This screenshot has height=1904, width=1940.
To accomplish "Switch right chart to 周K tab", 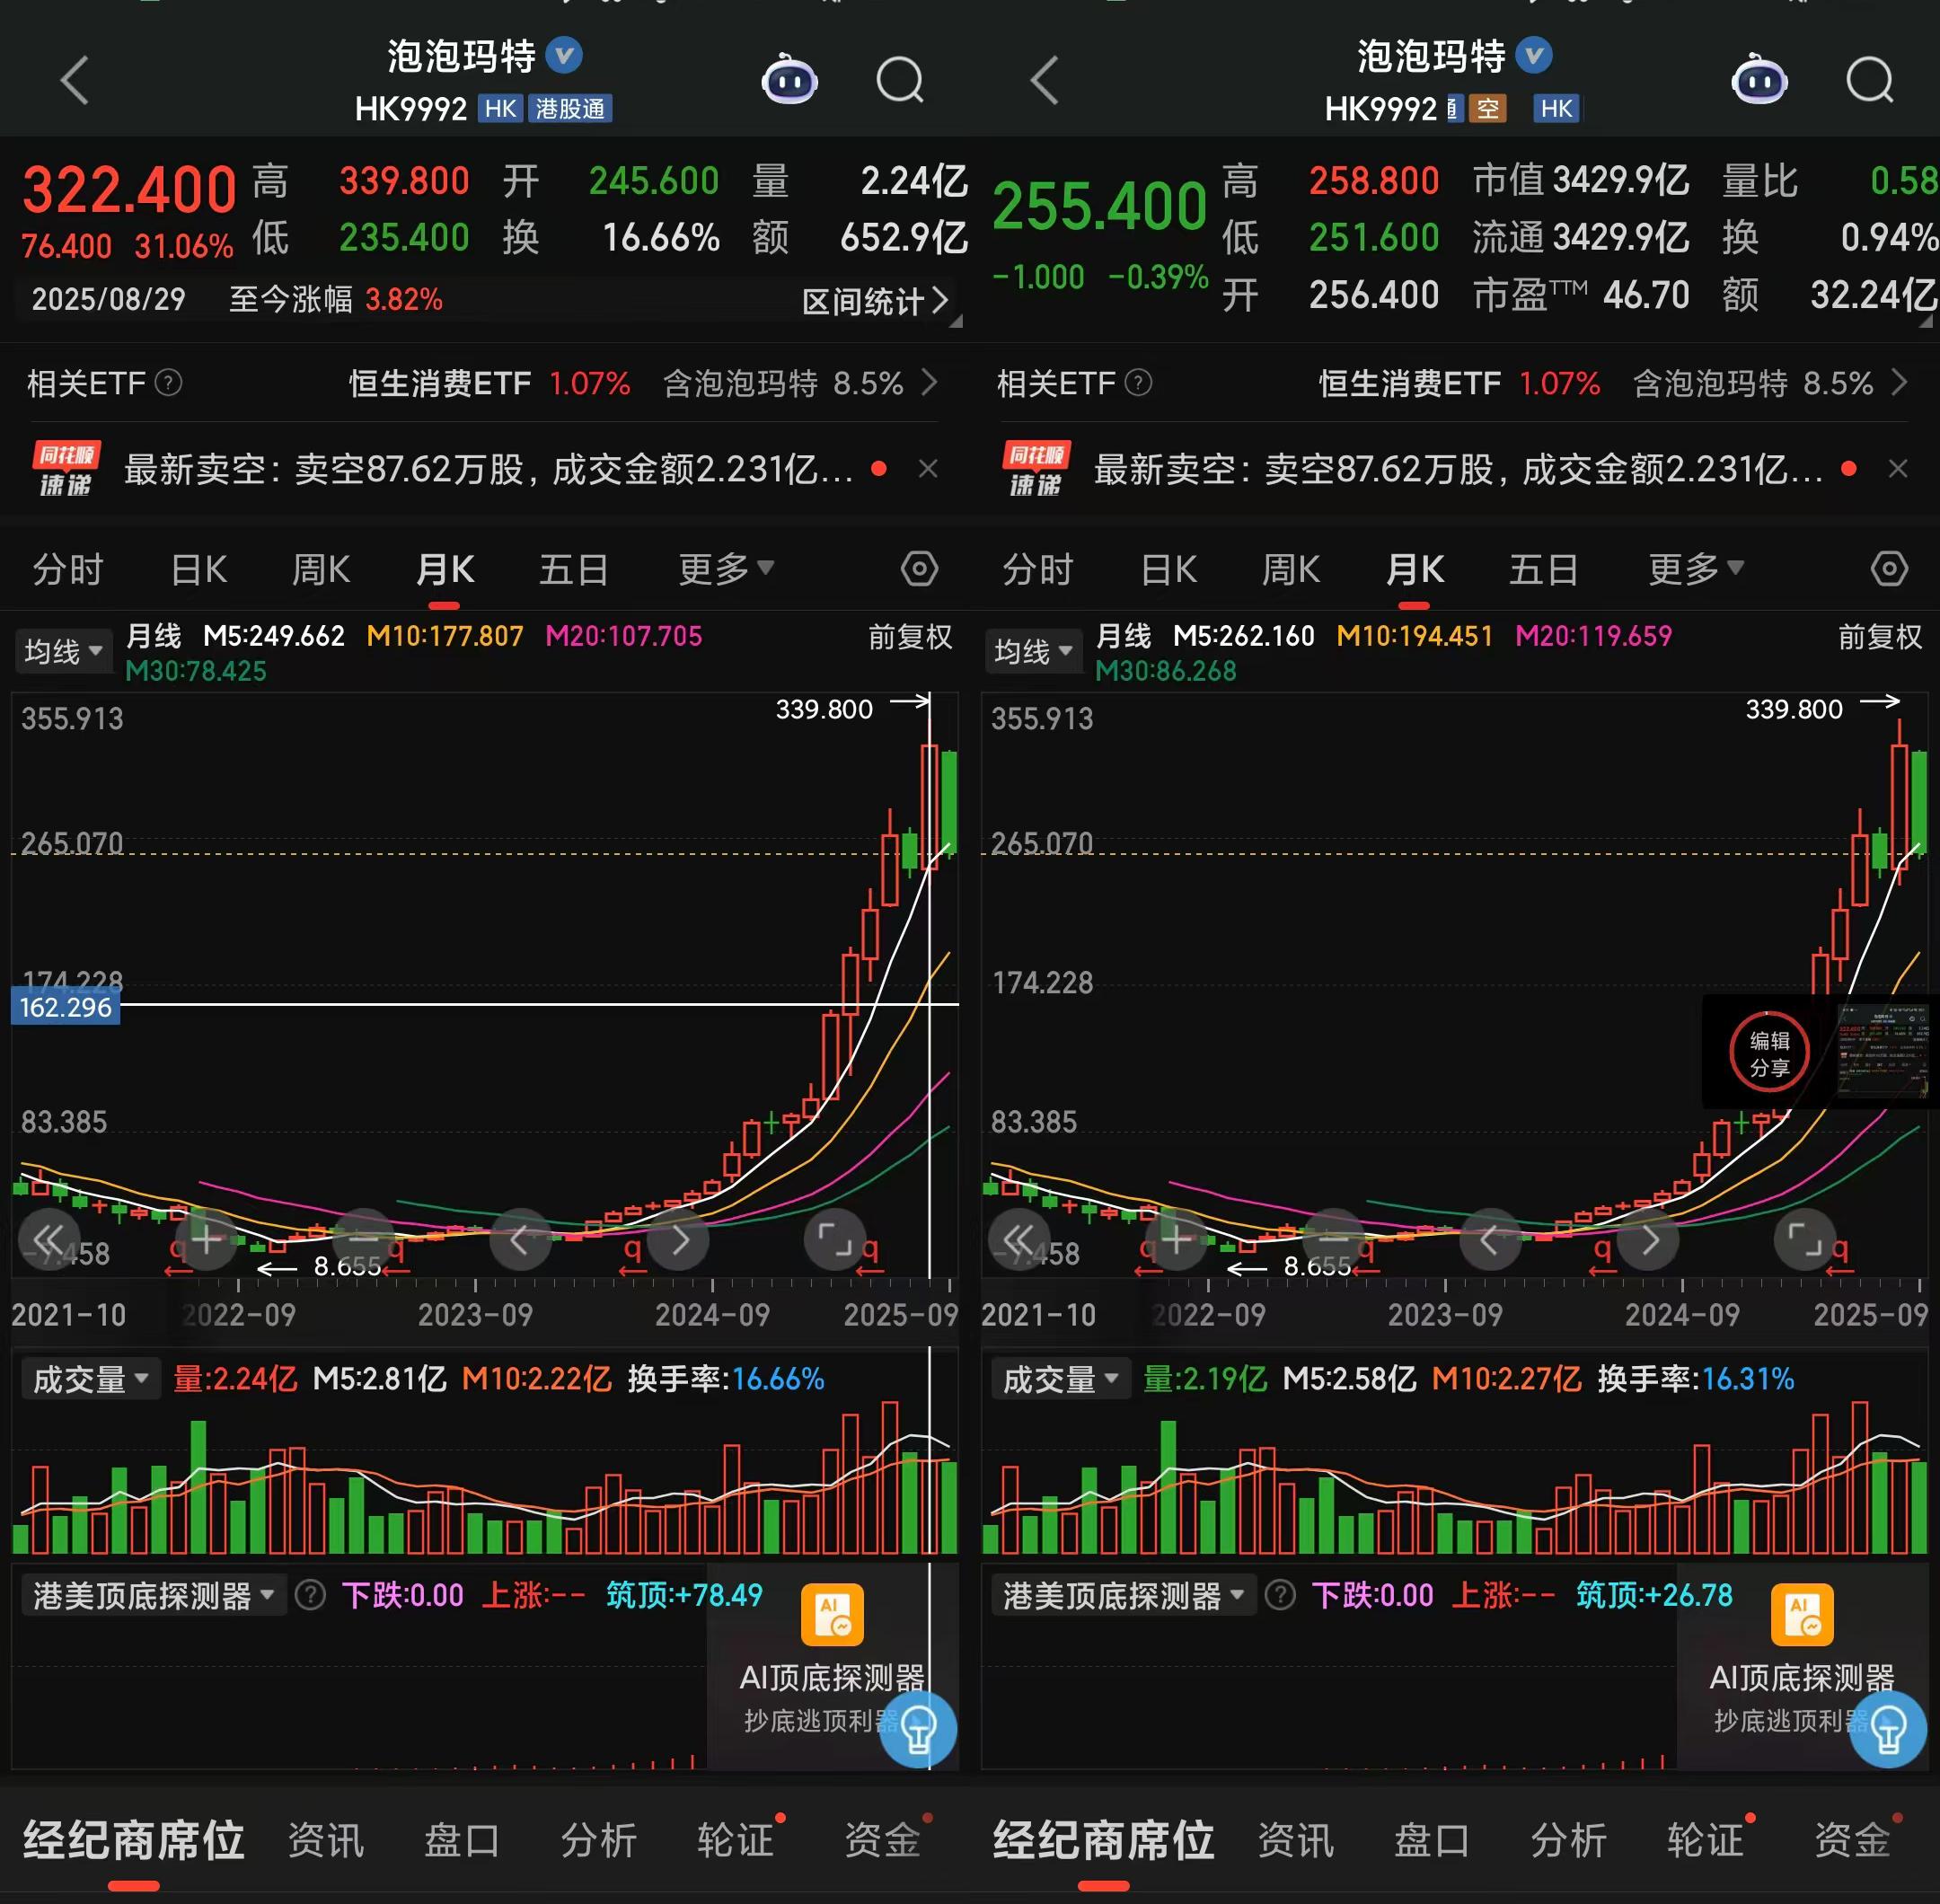I will point(1291,569).
